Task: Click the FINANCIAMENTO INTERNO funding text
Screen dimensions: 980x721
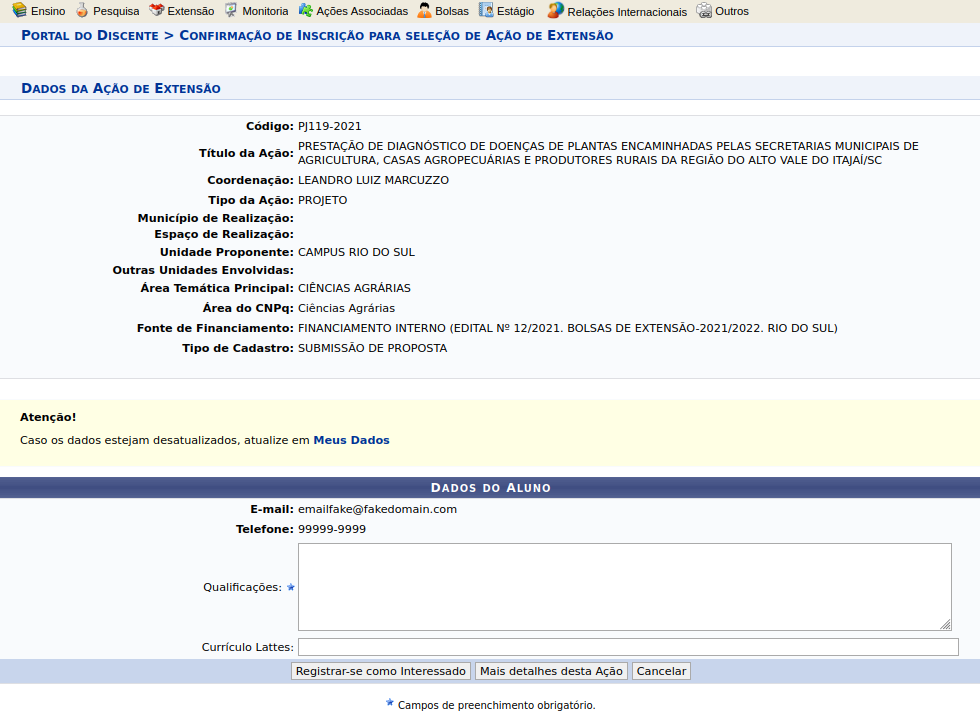Action: click(568, 328)
